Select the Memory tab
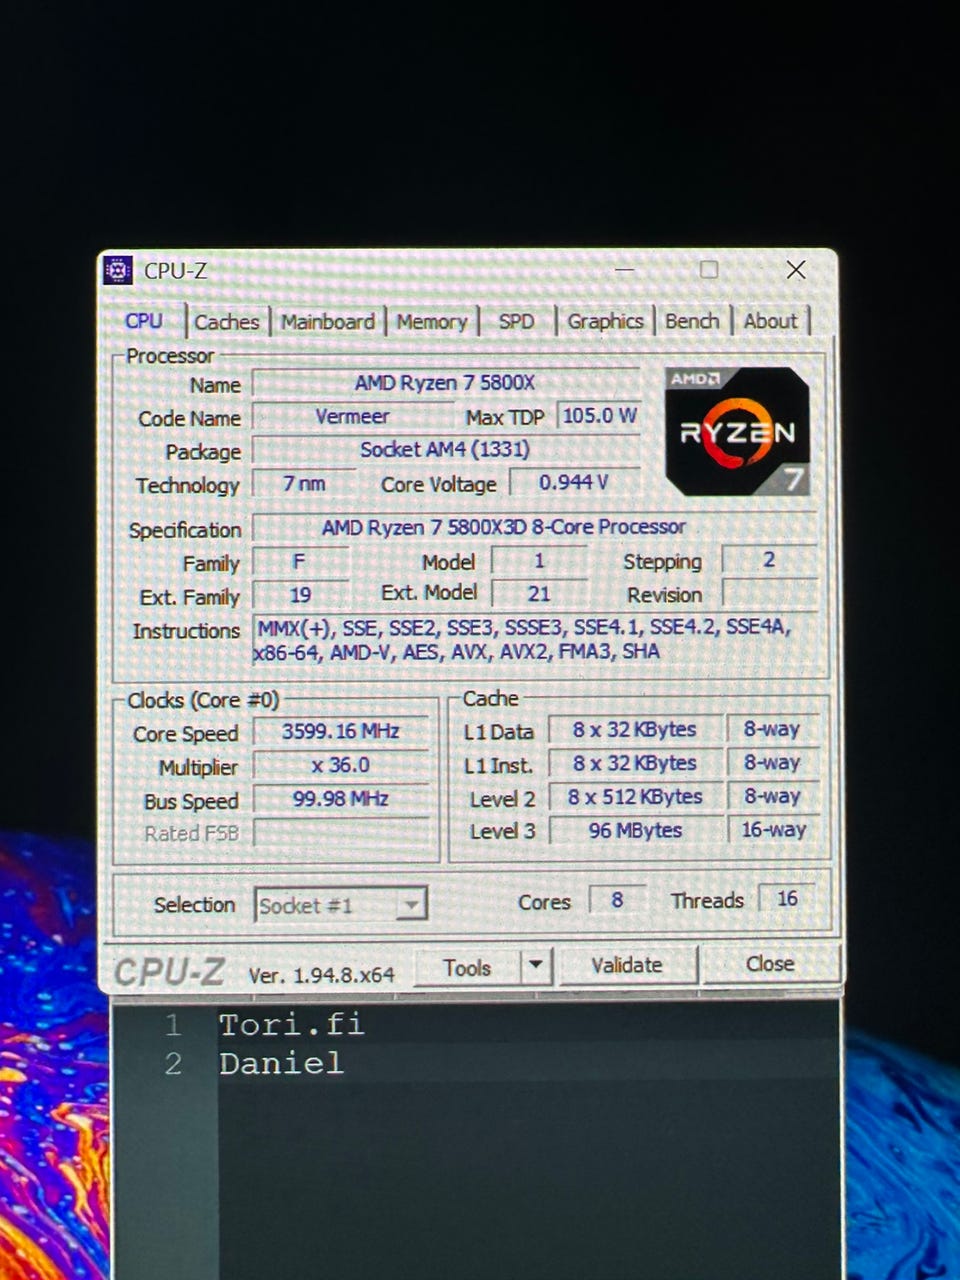960x1280 pixels. click(431, 322)
